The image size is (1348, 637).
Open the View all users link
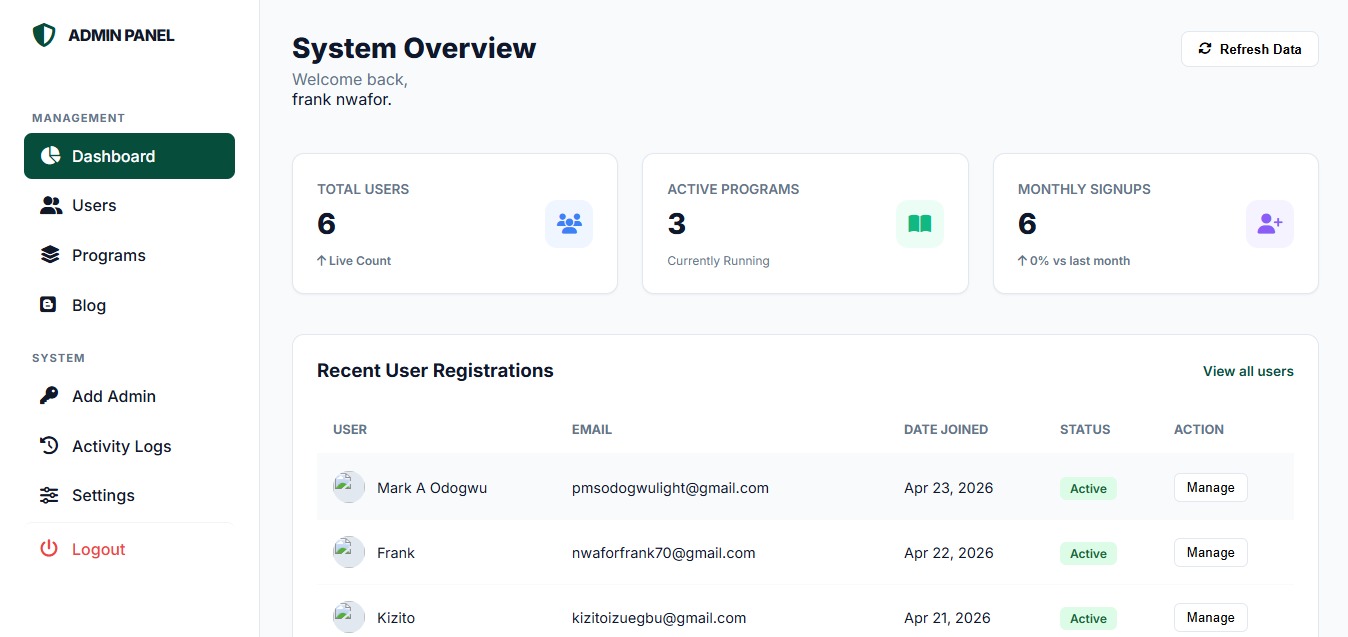coord(1247,371)
